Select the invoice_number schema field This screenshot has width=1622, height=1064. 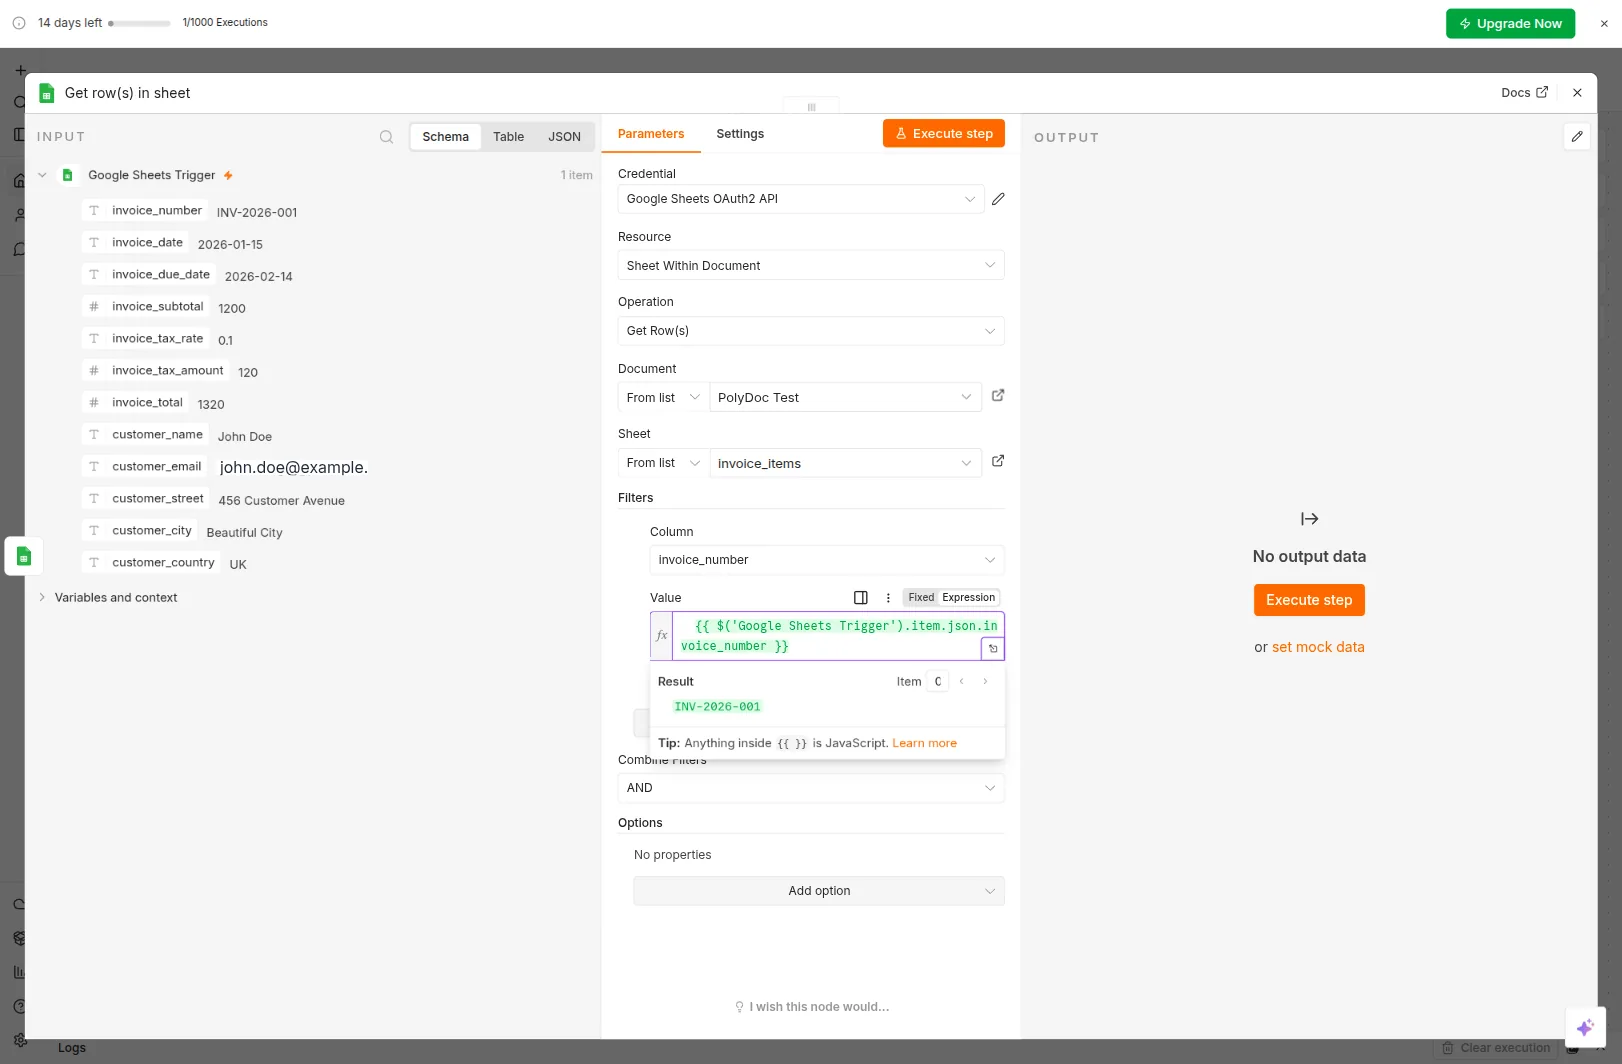pos(147,210)
